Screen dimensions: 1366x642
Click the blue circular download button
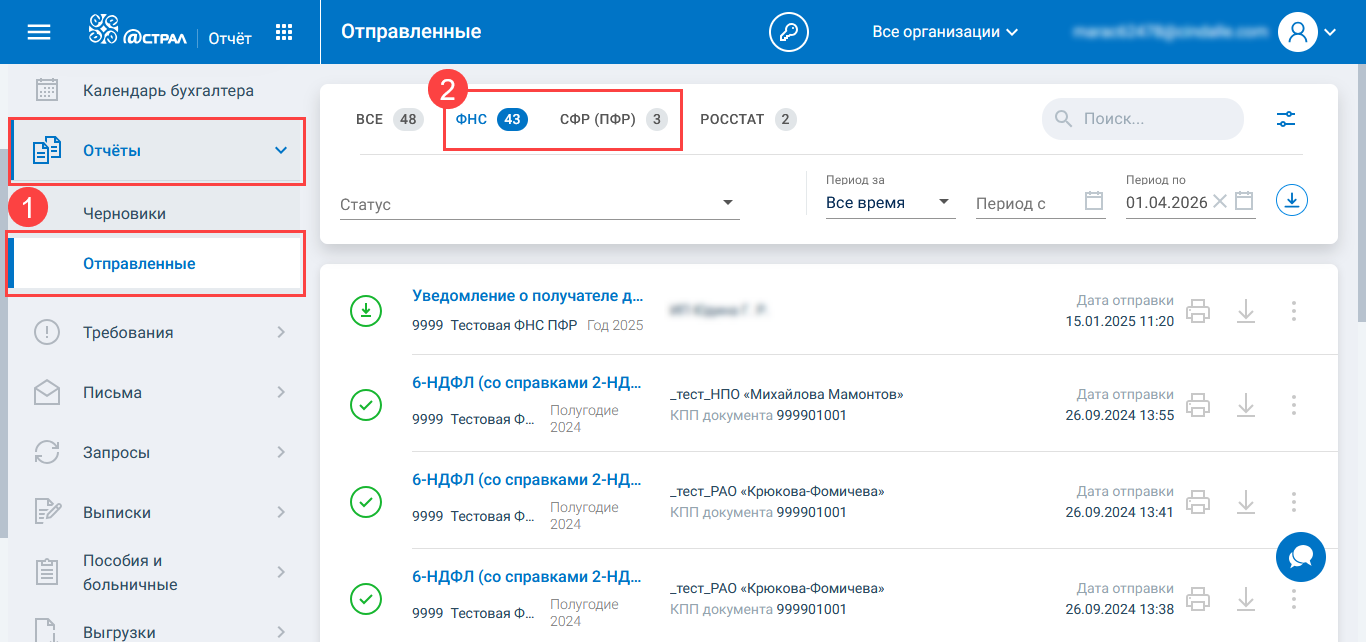[x=1292, y=201]
